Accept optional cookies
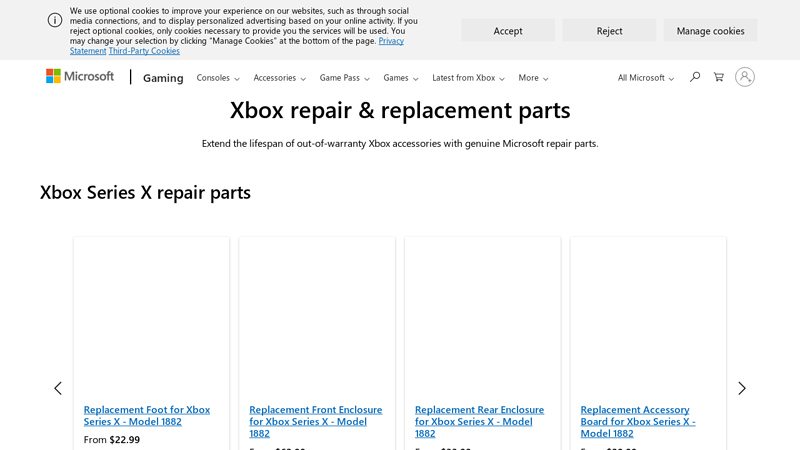 tap(508, 31)
